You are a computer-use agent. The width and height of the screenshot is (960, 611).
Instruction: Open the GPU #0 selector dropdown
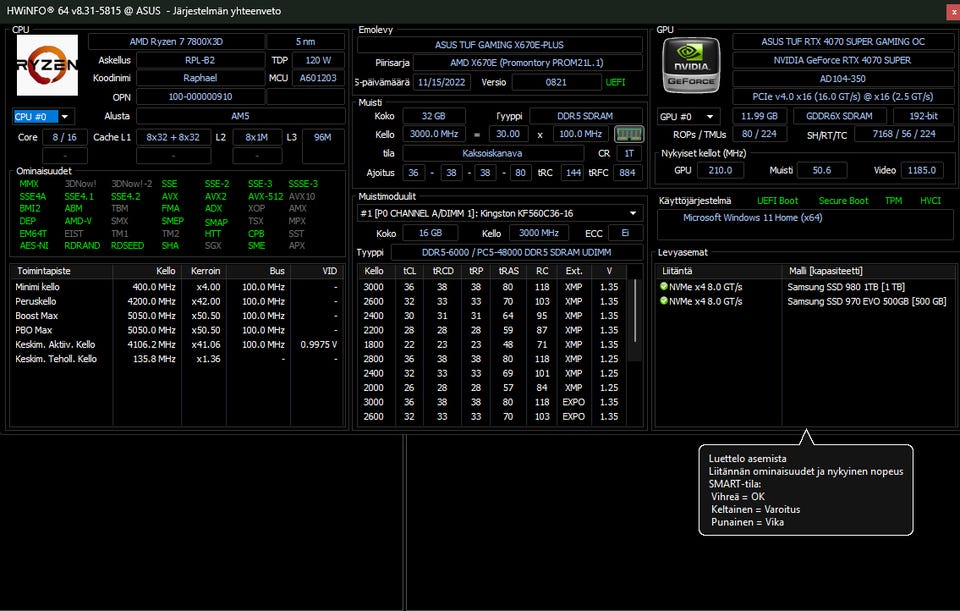[712, 117]
